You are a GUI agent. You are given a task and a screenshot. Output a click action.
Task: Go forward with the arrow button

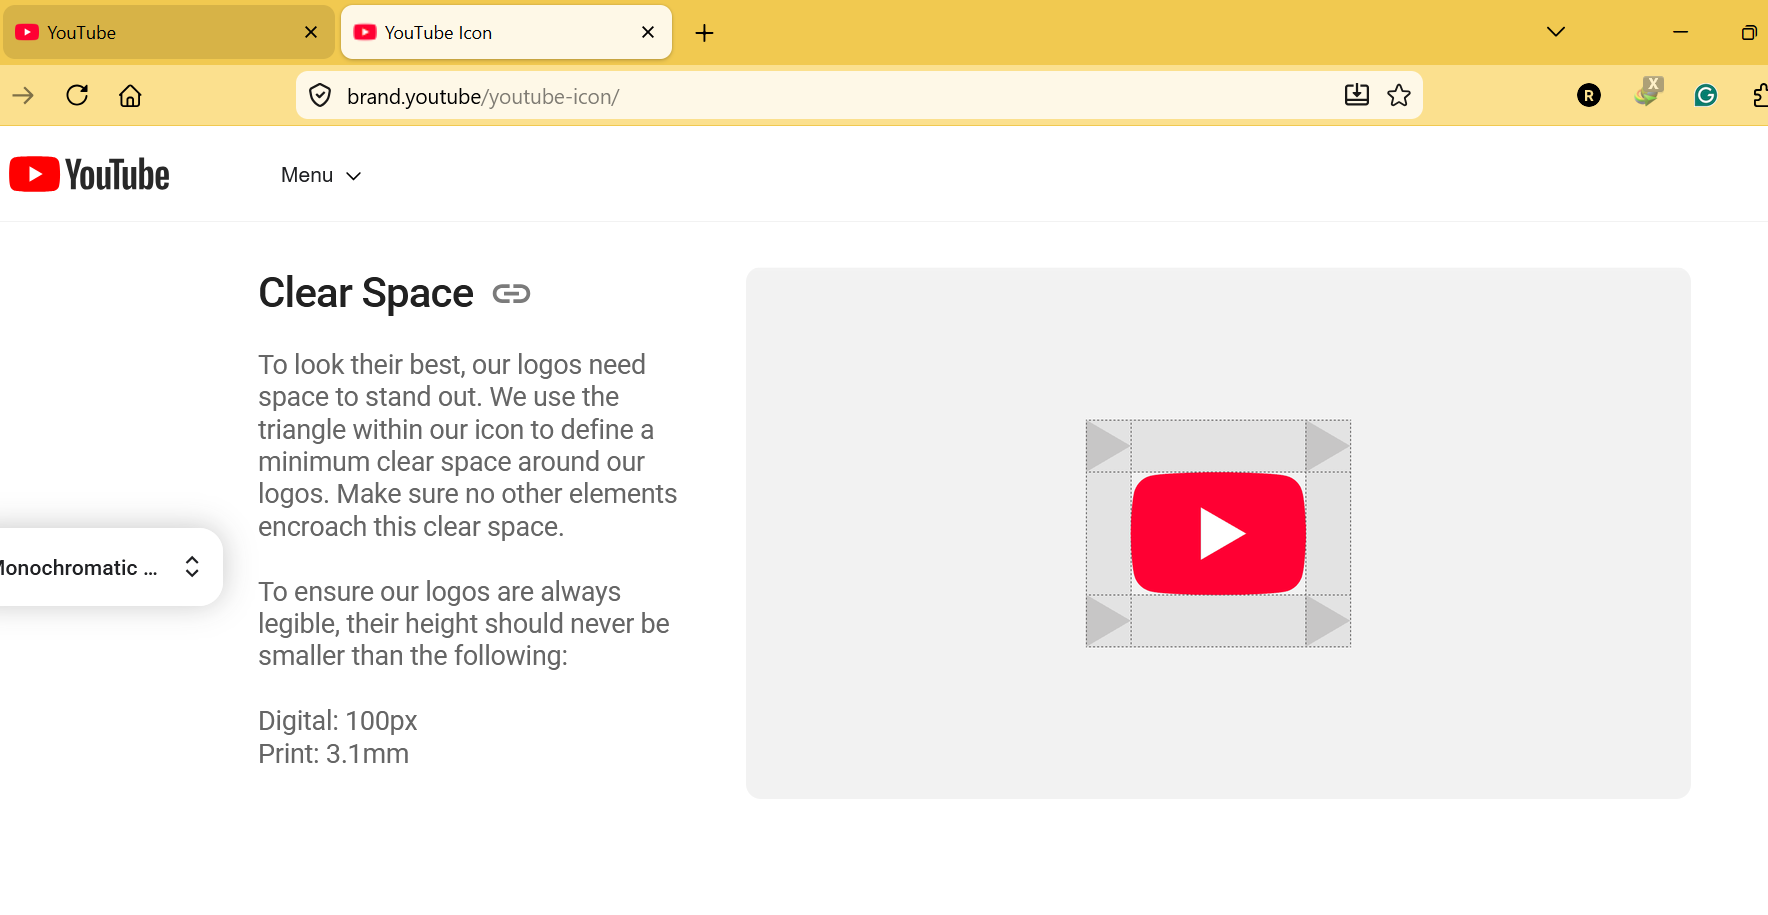click(x=23, y=96)
